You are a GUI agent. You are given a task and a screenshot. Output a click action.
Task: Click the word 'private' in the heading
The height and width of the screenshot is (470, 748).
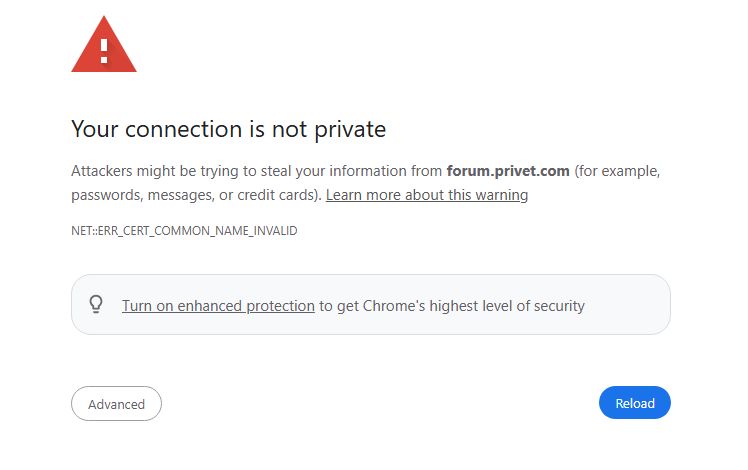(x=350, y=130)
